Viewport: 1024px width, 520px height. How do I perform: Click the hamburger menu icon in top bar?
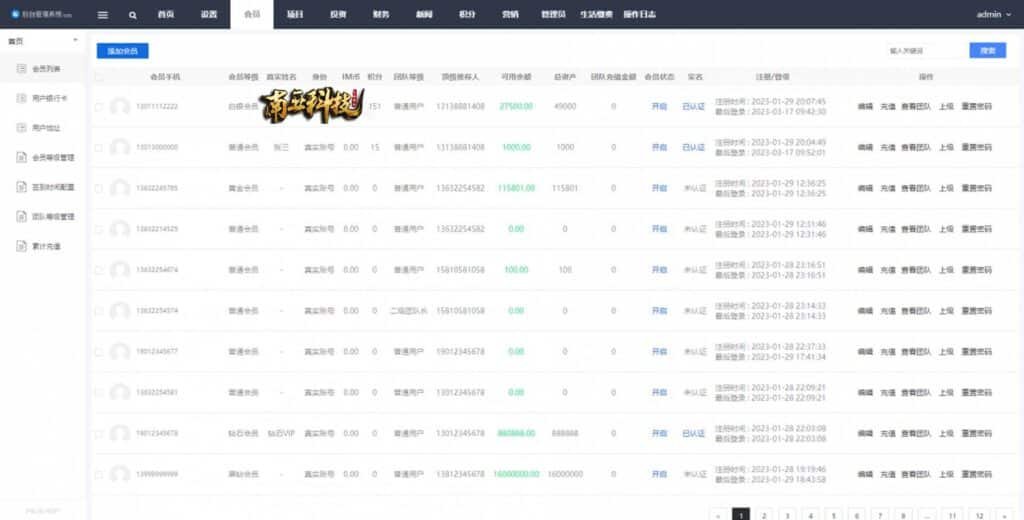[103, 15]
